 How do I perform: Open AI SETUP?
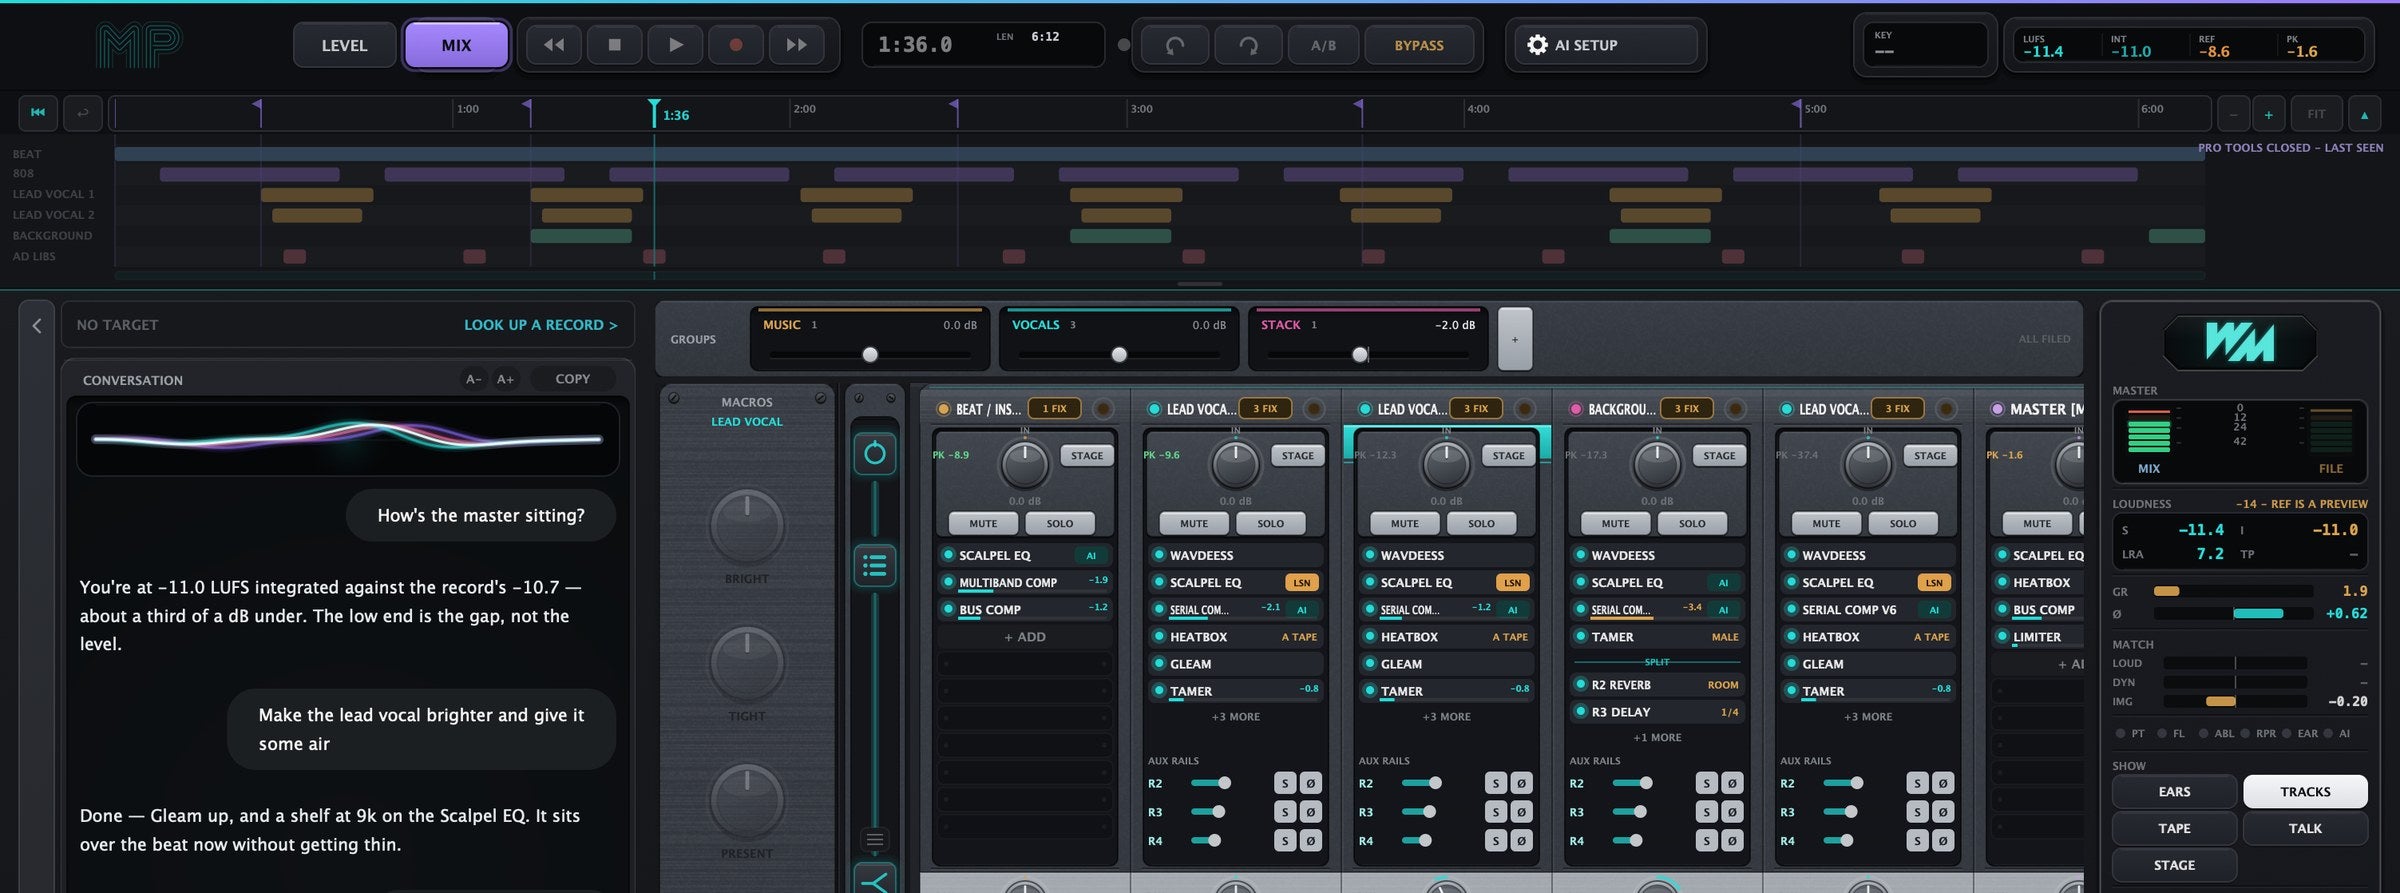tap(1606, 45)
